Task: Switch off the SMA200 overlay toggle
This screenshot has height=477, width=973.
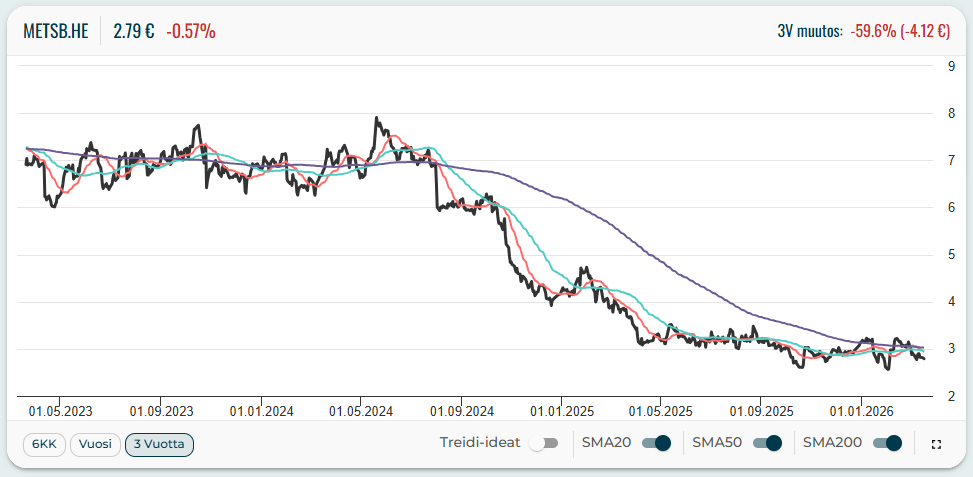Action: [887, 443]
